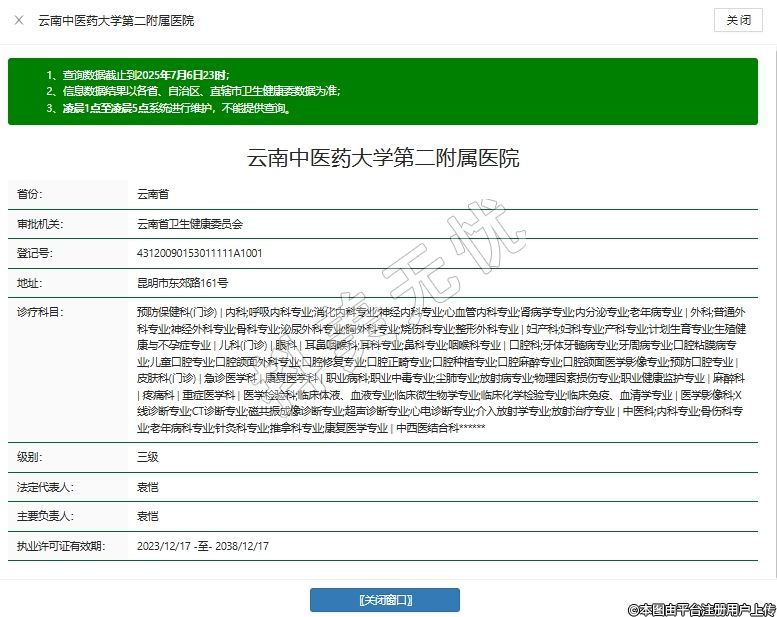Click the 法定代表人 row label

(x=44, y=487)
